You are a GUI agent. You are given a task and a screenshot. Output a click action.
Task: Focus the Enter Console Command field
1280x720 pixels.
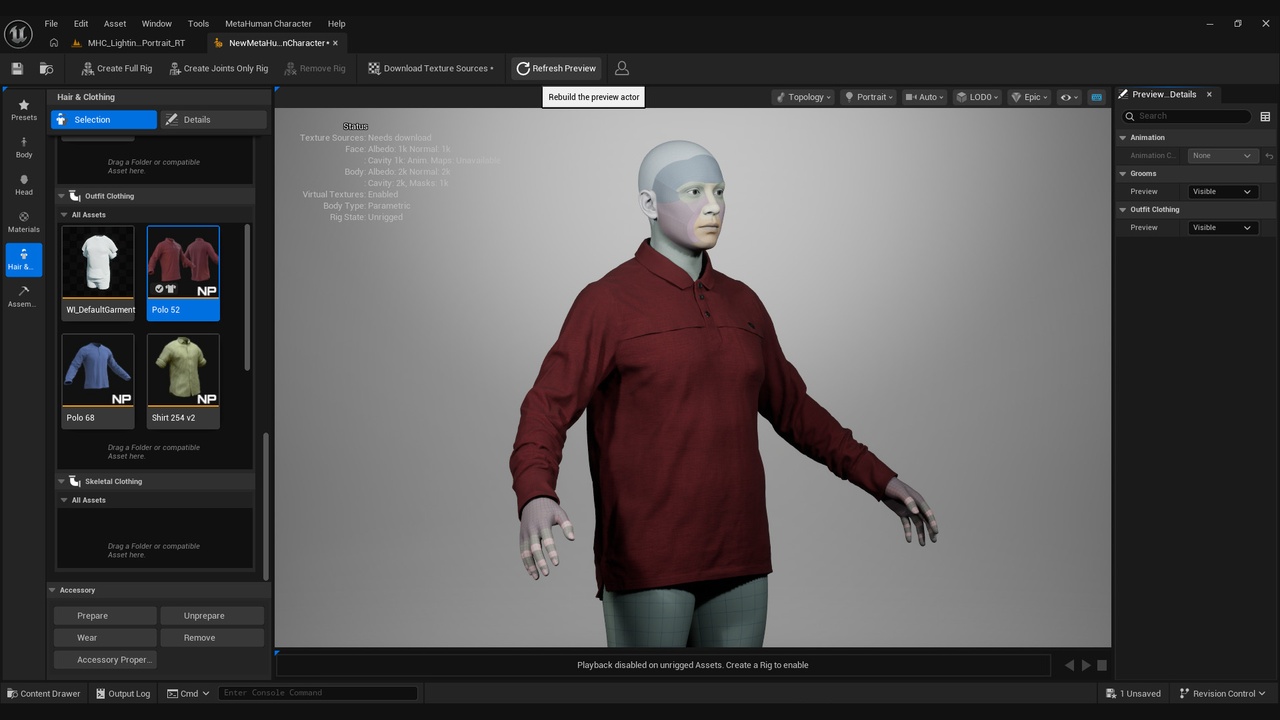[x=318, y=693]
